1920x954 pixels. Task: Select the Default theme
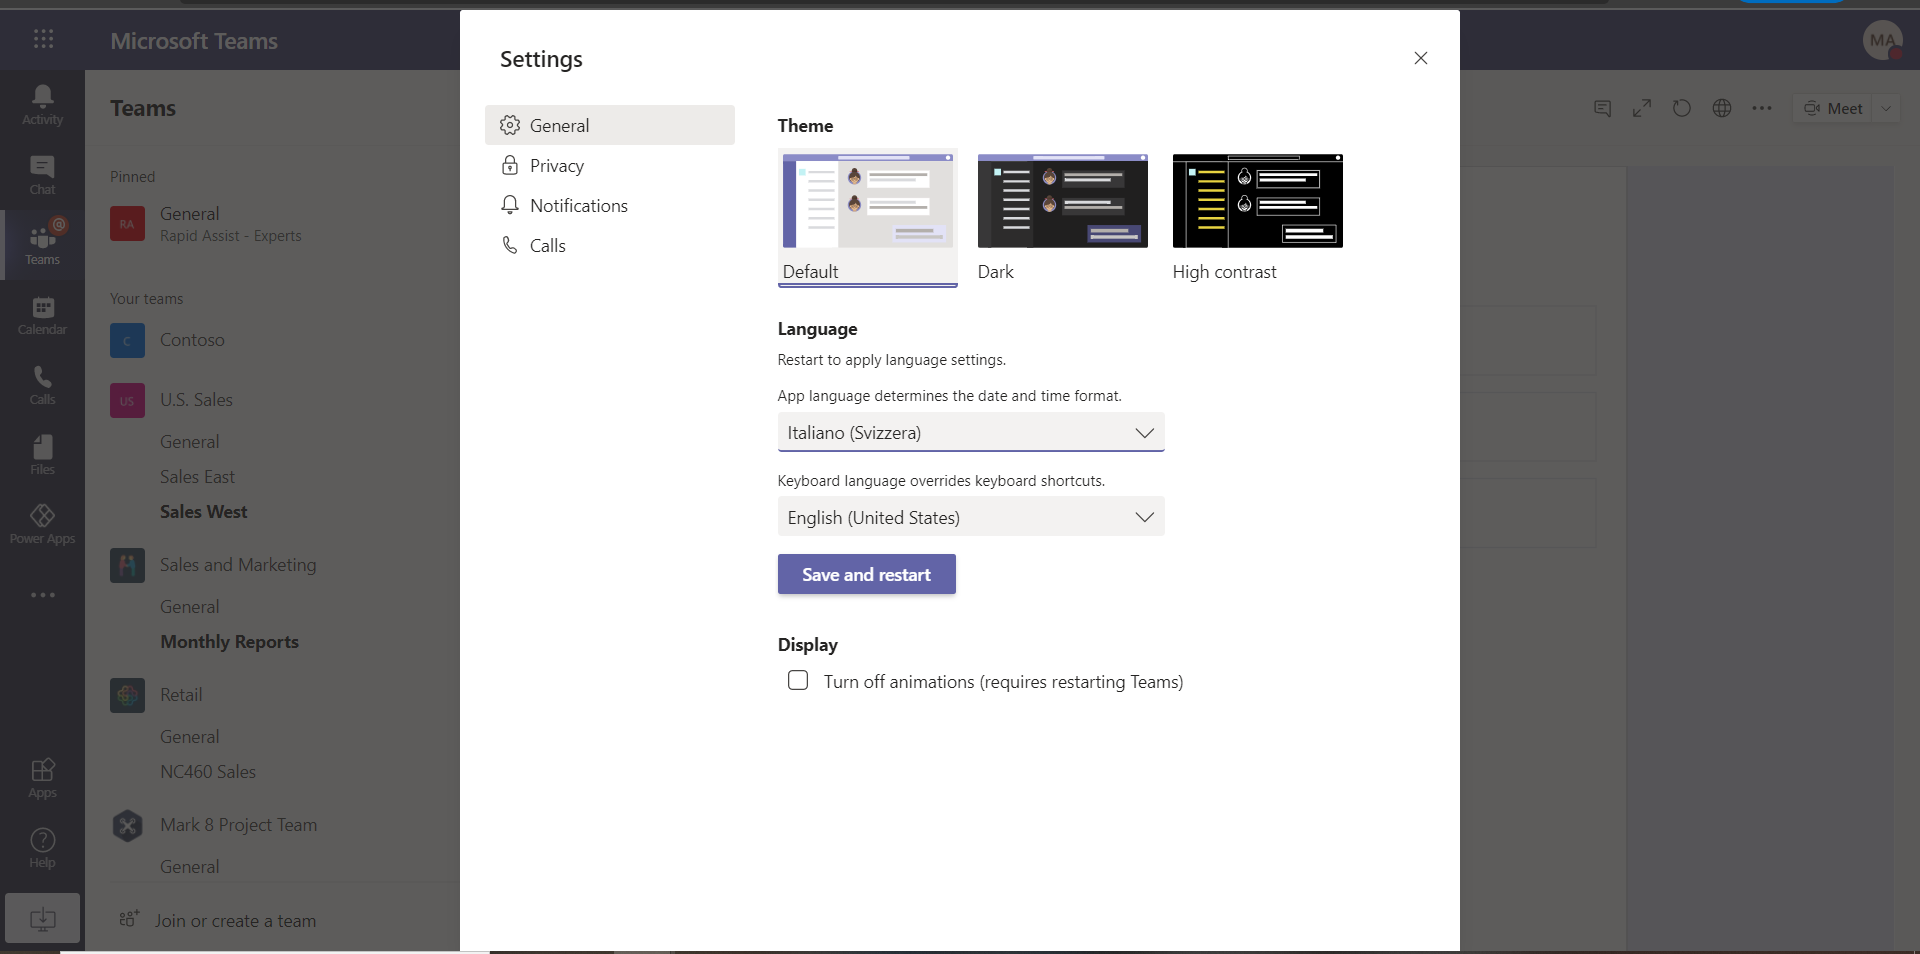pyautogui.click(x=867, y=217)
